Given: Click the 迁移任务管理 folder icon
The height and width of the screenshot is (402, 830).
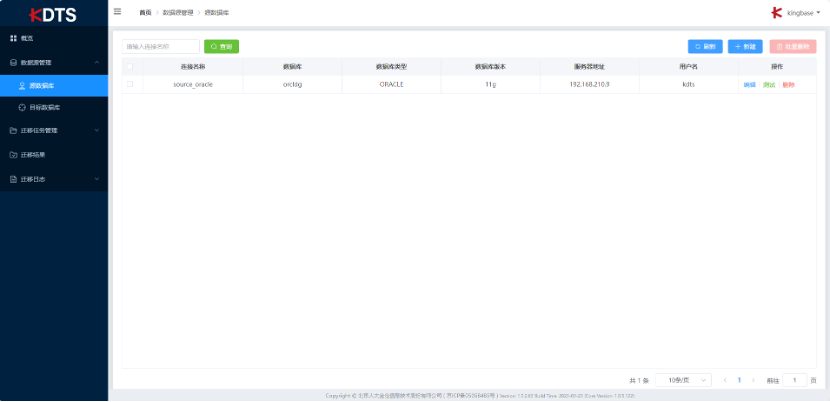Looking at the screenshot, I should (x=14, y=130).
